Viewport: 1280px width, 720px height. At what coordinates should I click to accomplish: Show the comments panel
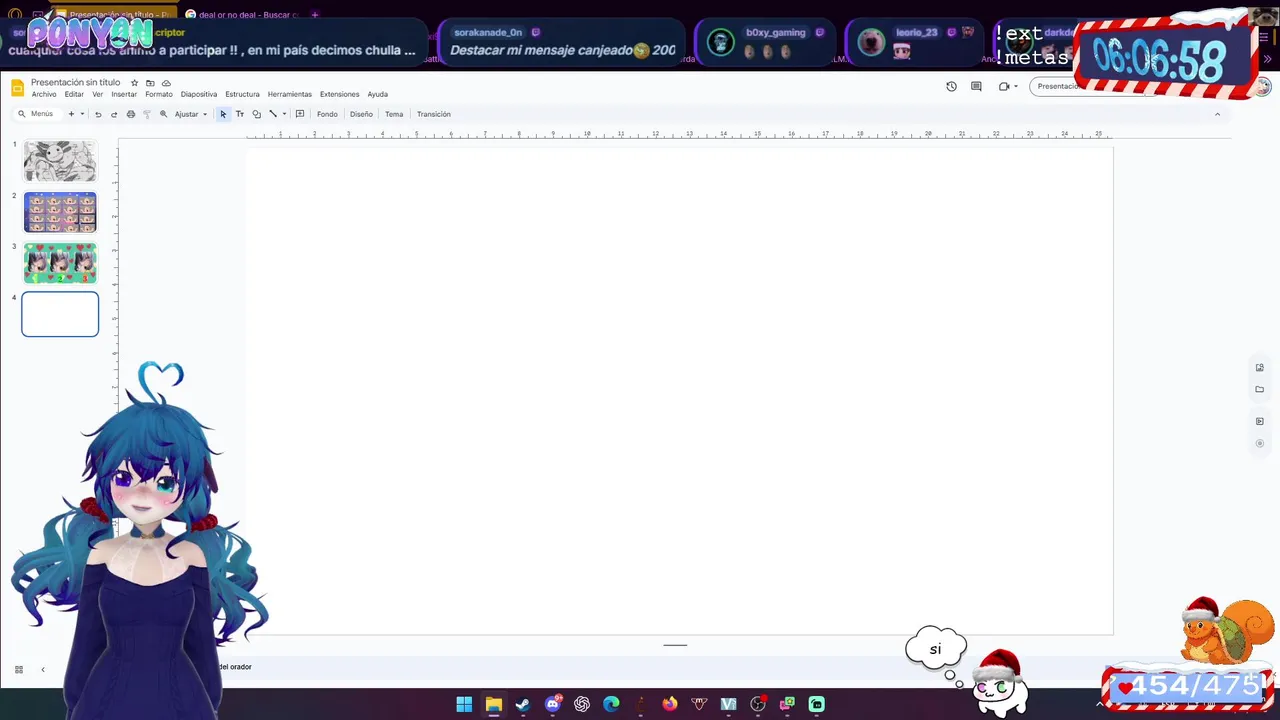[976, 86]
